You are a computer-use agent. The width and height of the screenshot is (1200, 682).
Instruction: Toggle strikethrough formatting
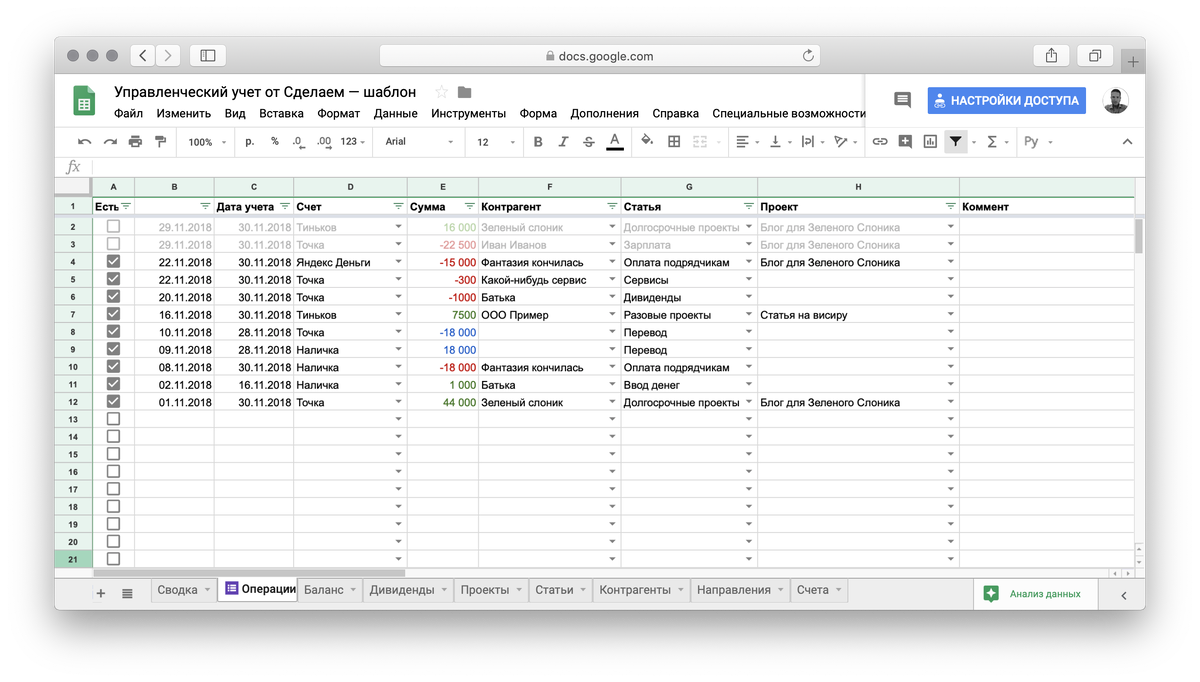click(588, 142)
